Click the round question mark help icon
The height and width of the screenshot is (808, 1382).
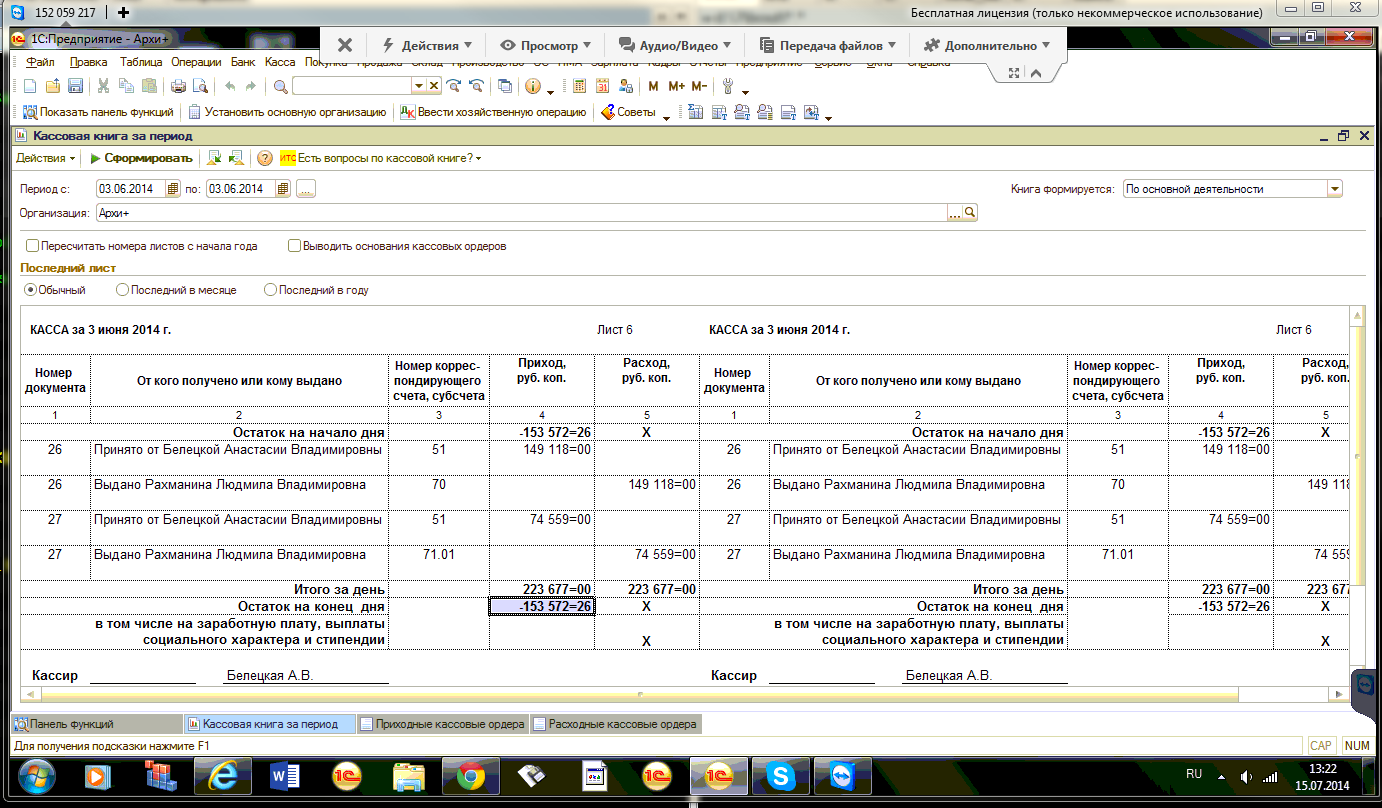click(265, 158)
